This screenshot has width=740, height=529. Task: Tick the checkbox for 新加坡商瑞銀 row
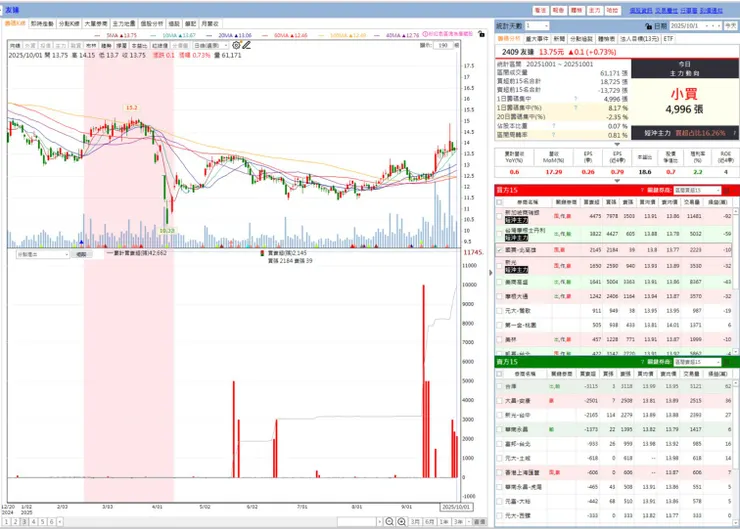(x=499, y=216)
